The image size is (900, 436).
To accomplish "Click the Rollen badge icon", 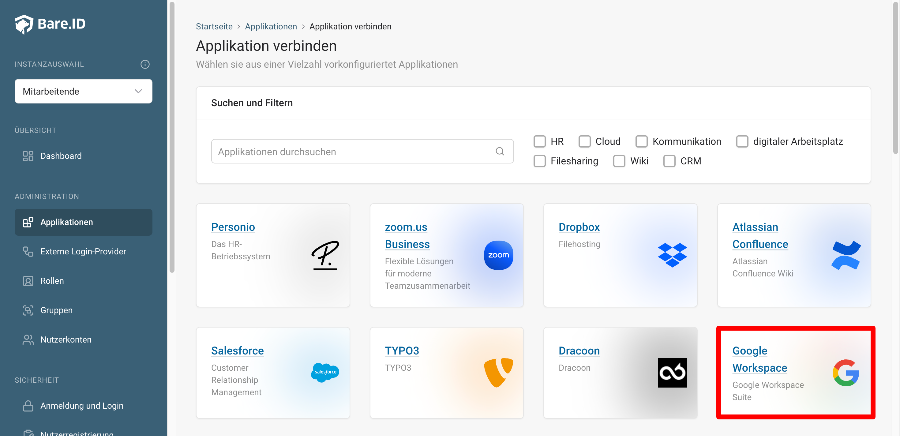I will (x=28, y=281).
